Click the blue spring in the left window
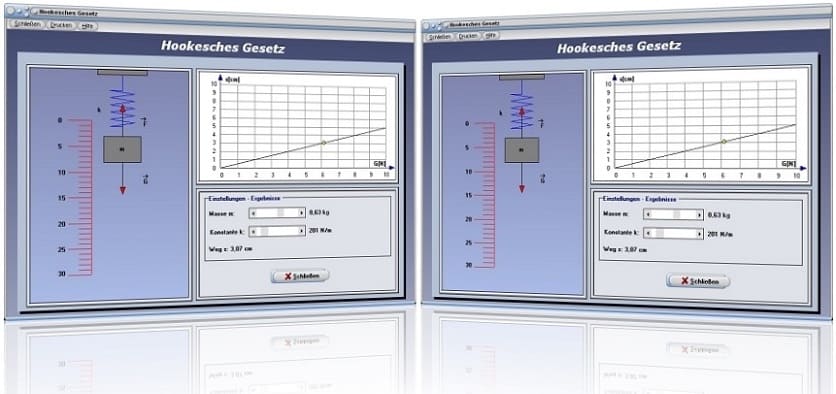 coord(122,108)
